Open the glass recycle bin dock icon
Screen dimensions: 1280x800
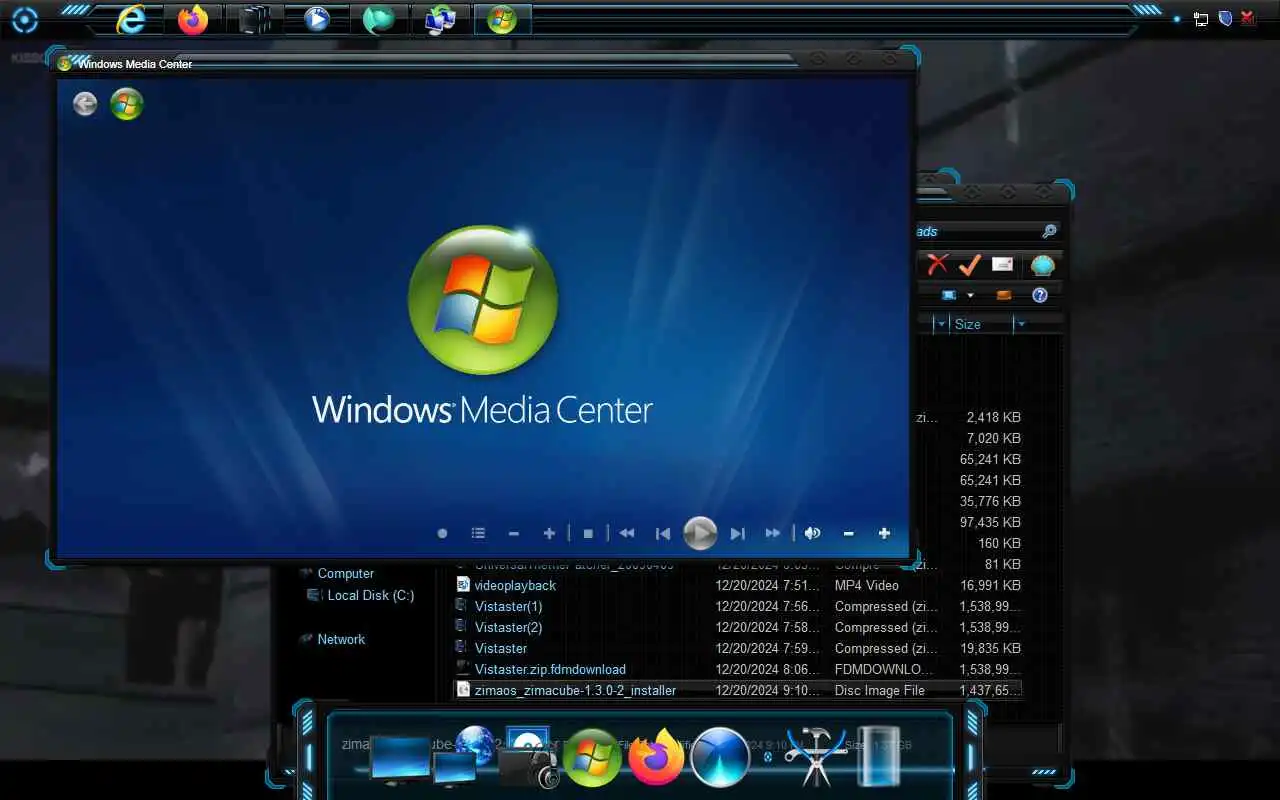click(x=880, y=756)
